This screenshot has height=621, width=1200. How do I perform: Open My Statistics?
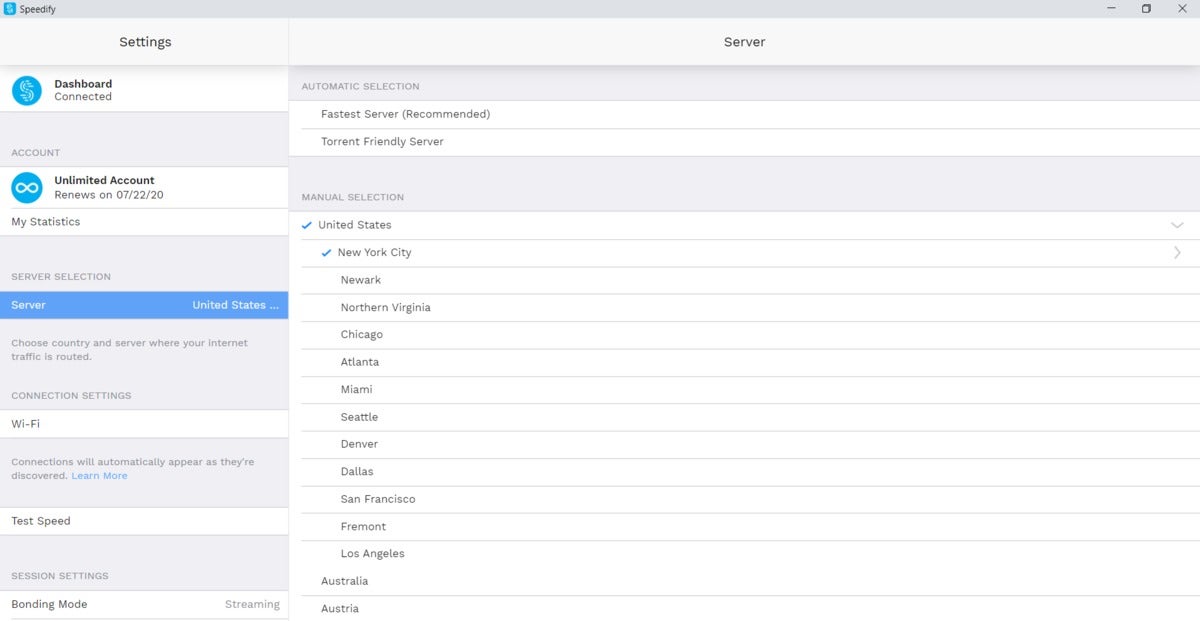pos(144,222)
